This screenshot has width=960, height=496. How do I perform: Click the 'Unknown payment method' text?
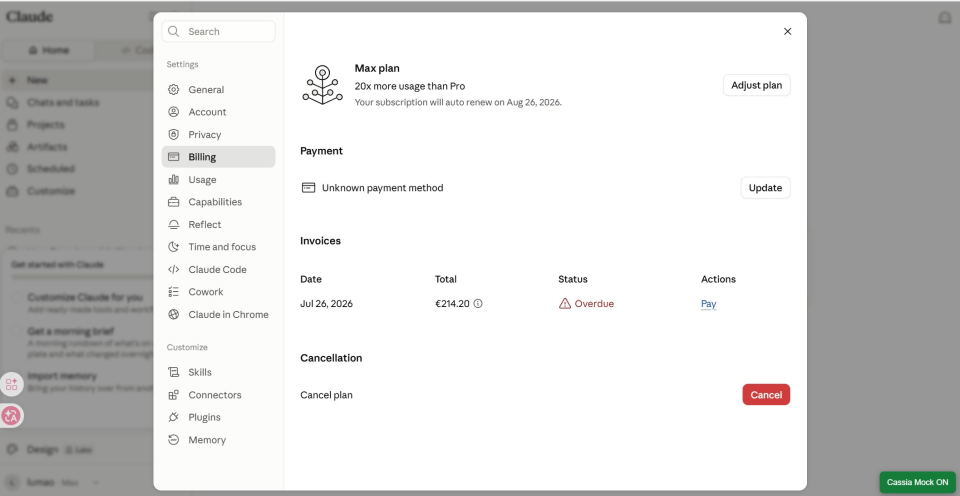point(383,188)
